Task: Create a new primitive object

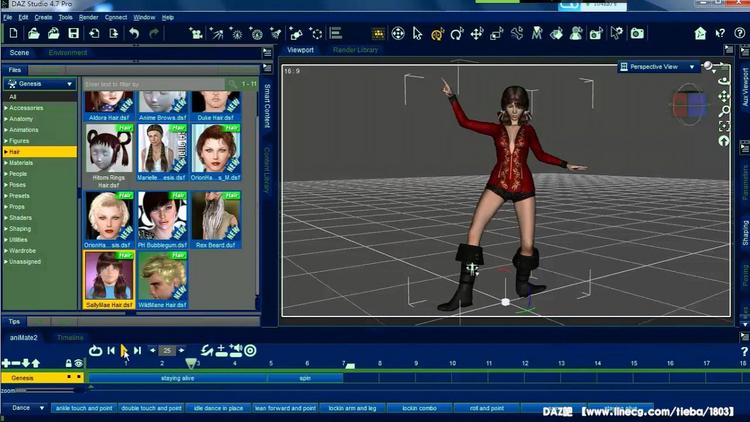Action: coord(296,33)
